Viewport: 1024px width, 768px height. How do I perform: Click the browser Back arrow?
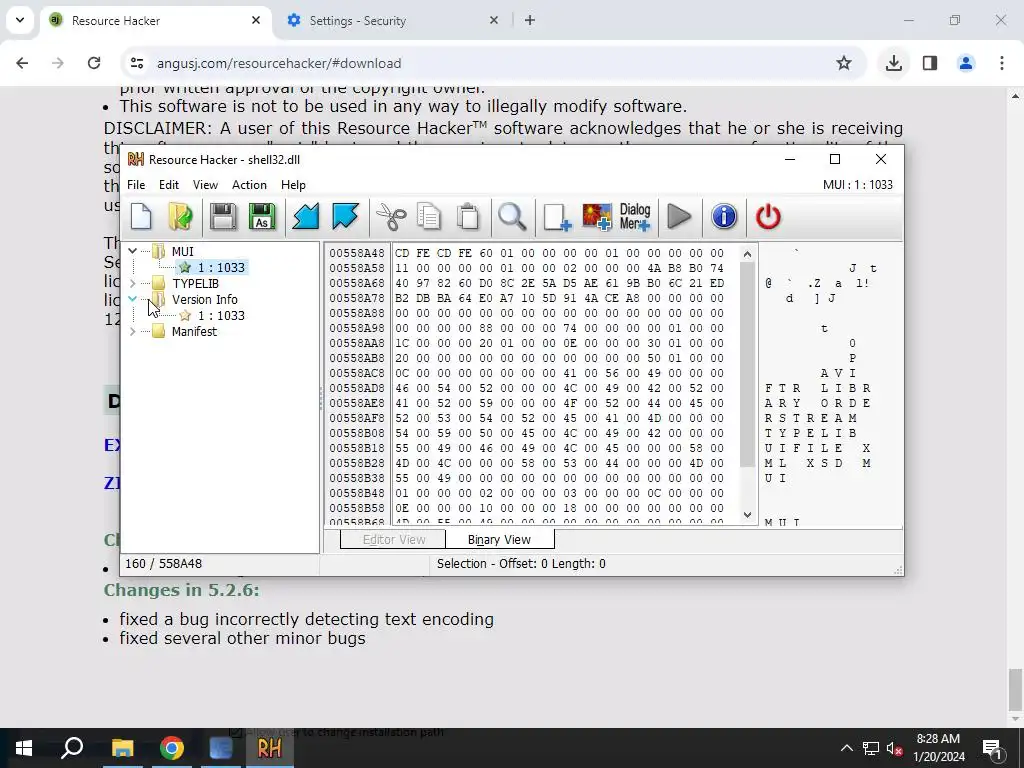tap(22, 63)
